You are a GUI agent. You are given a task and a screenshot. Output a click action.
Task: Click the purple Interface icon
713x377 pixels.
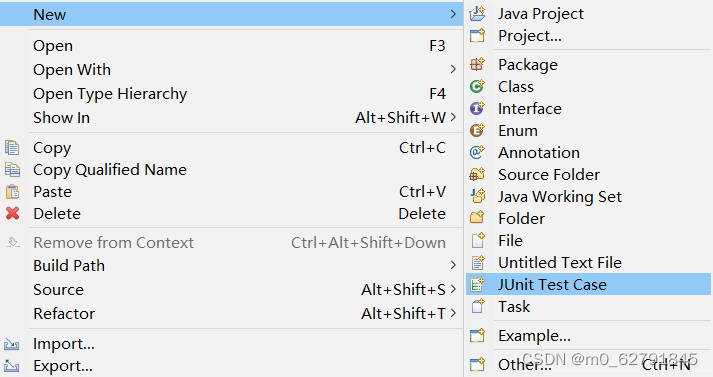[477, 108]
